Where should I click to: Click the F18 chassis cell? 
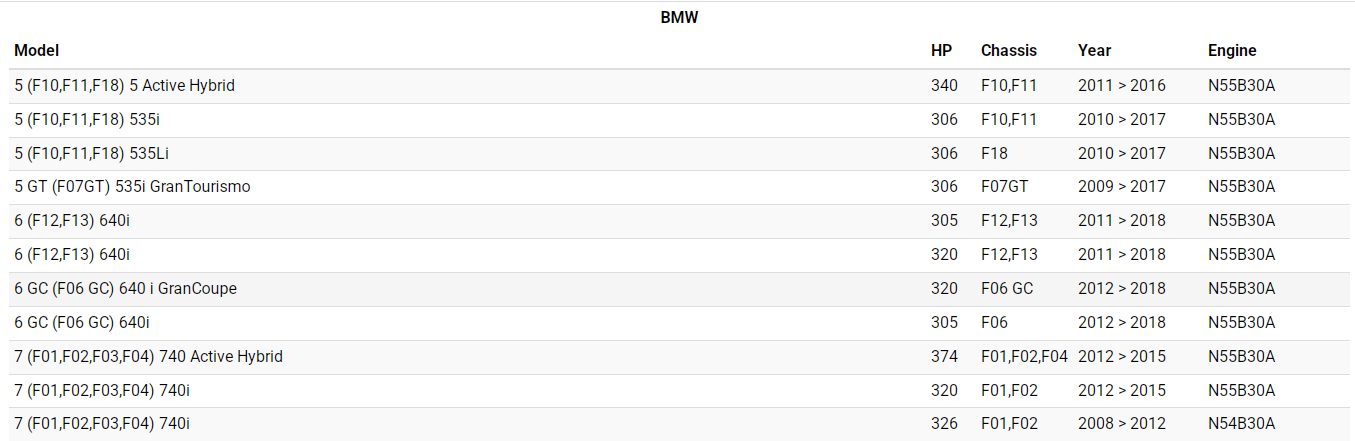(994, 153)
